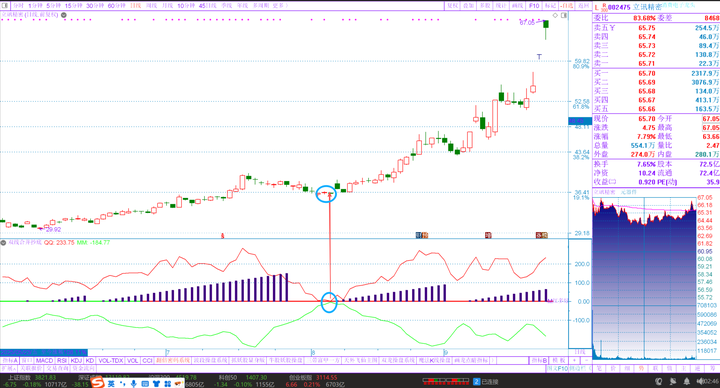Click the intraday mini chart thumbnail
720x388 pixels.
coord(644,278)
